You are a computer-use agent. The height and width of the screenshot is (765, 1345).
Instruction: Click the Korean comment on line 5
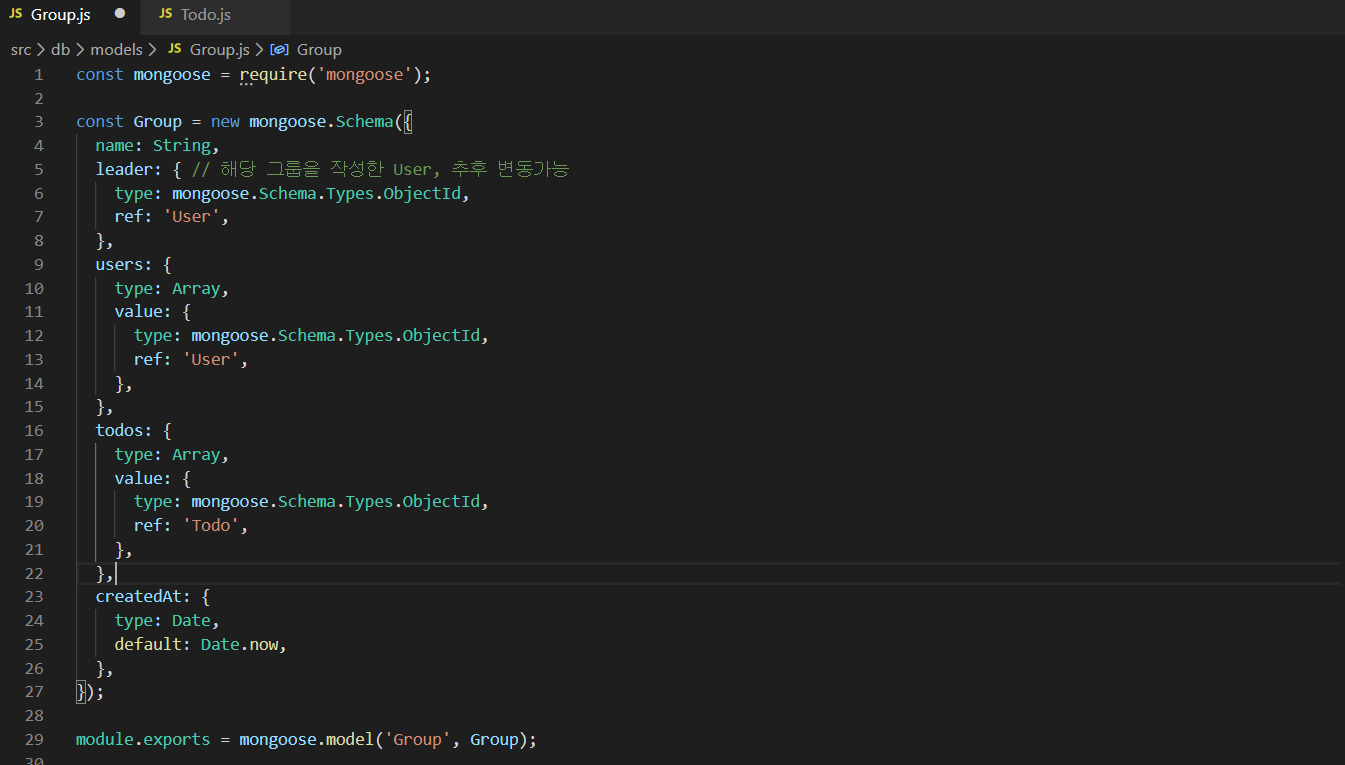[380, 169]
